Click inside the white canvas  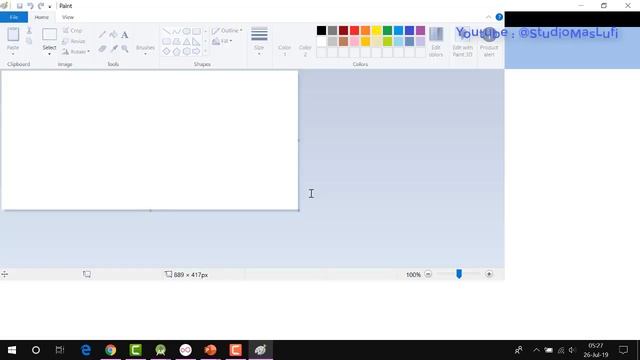point(150,140)
